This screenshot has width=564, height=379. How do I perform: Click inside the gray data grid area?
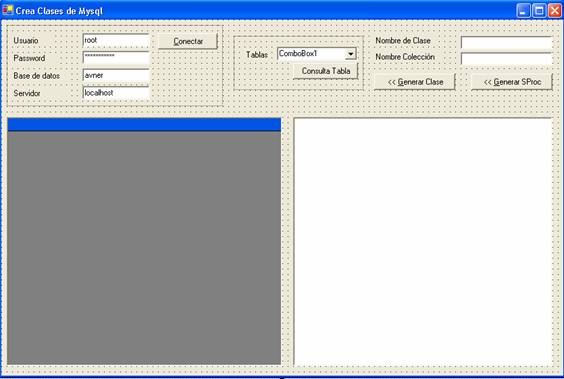(144, 248)
